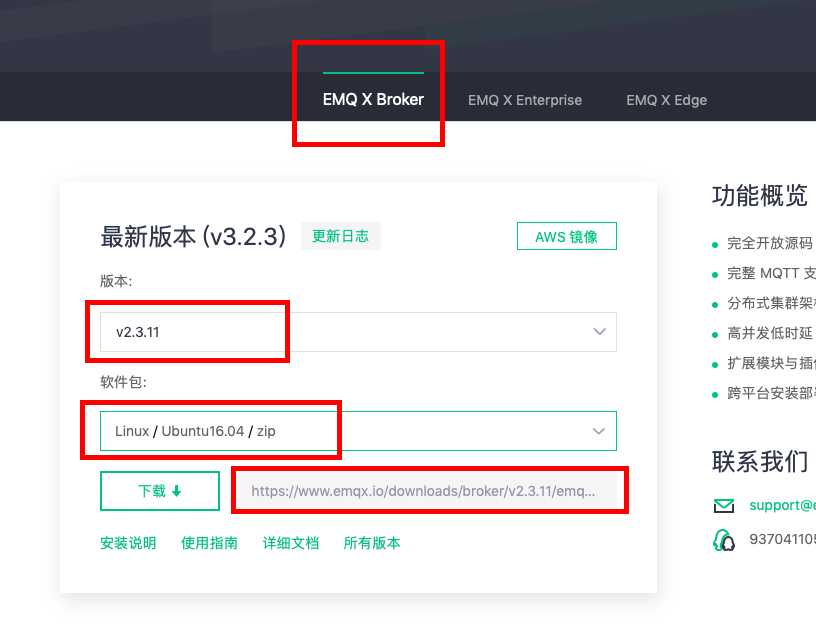Click the download arrow icon in 下载 button
Image resolution: width=816 pixels, height=635 pixels.
pyautogui.click(x=176, y=490)
